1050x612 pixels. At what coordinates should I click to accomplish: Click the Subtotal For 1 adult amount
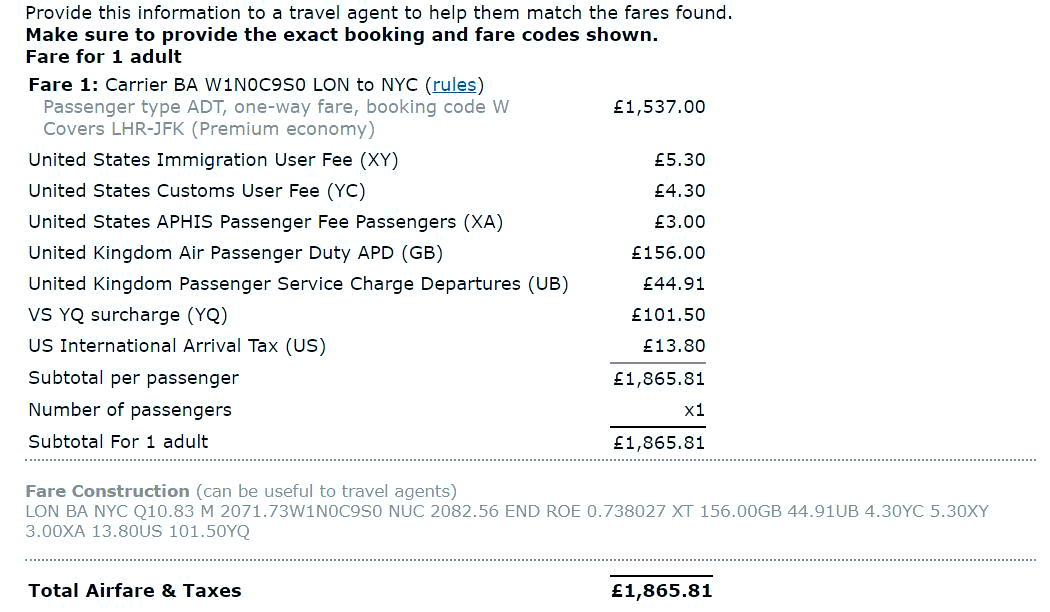point(659,443)
